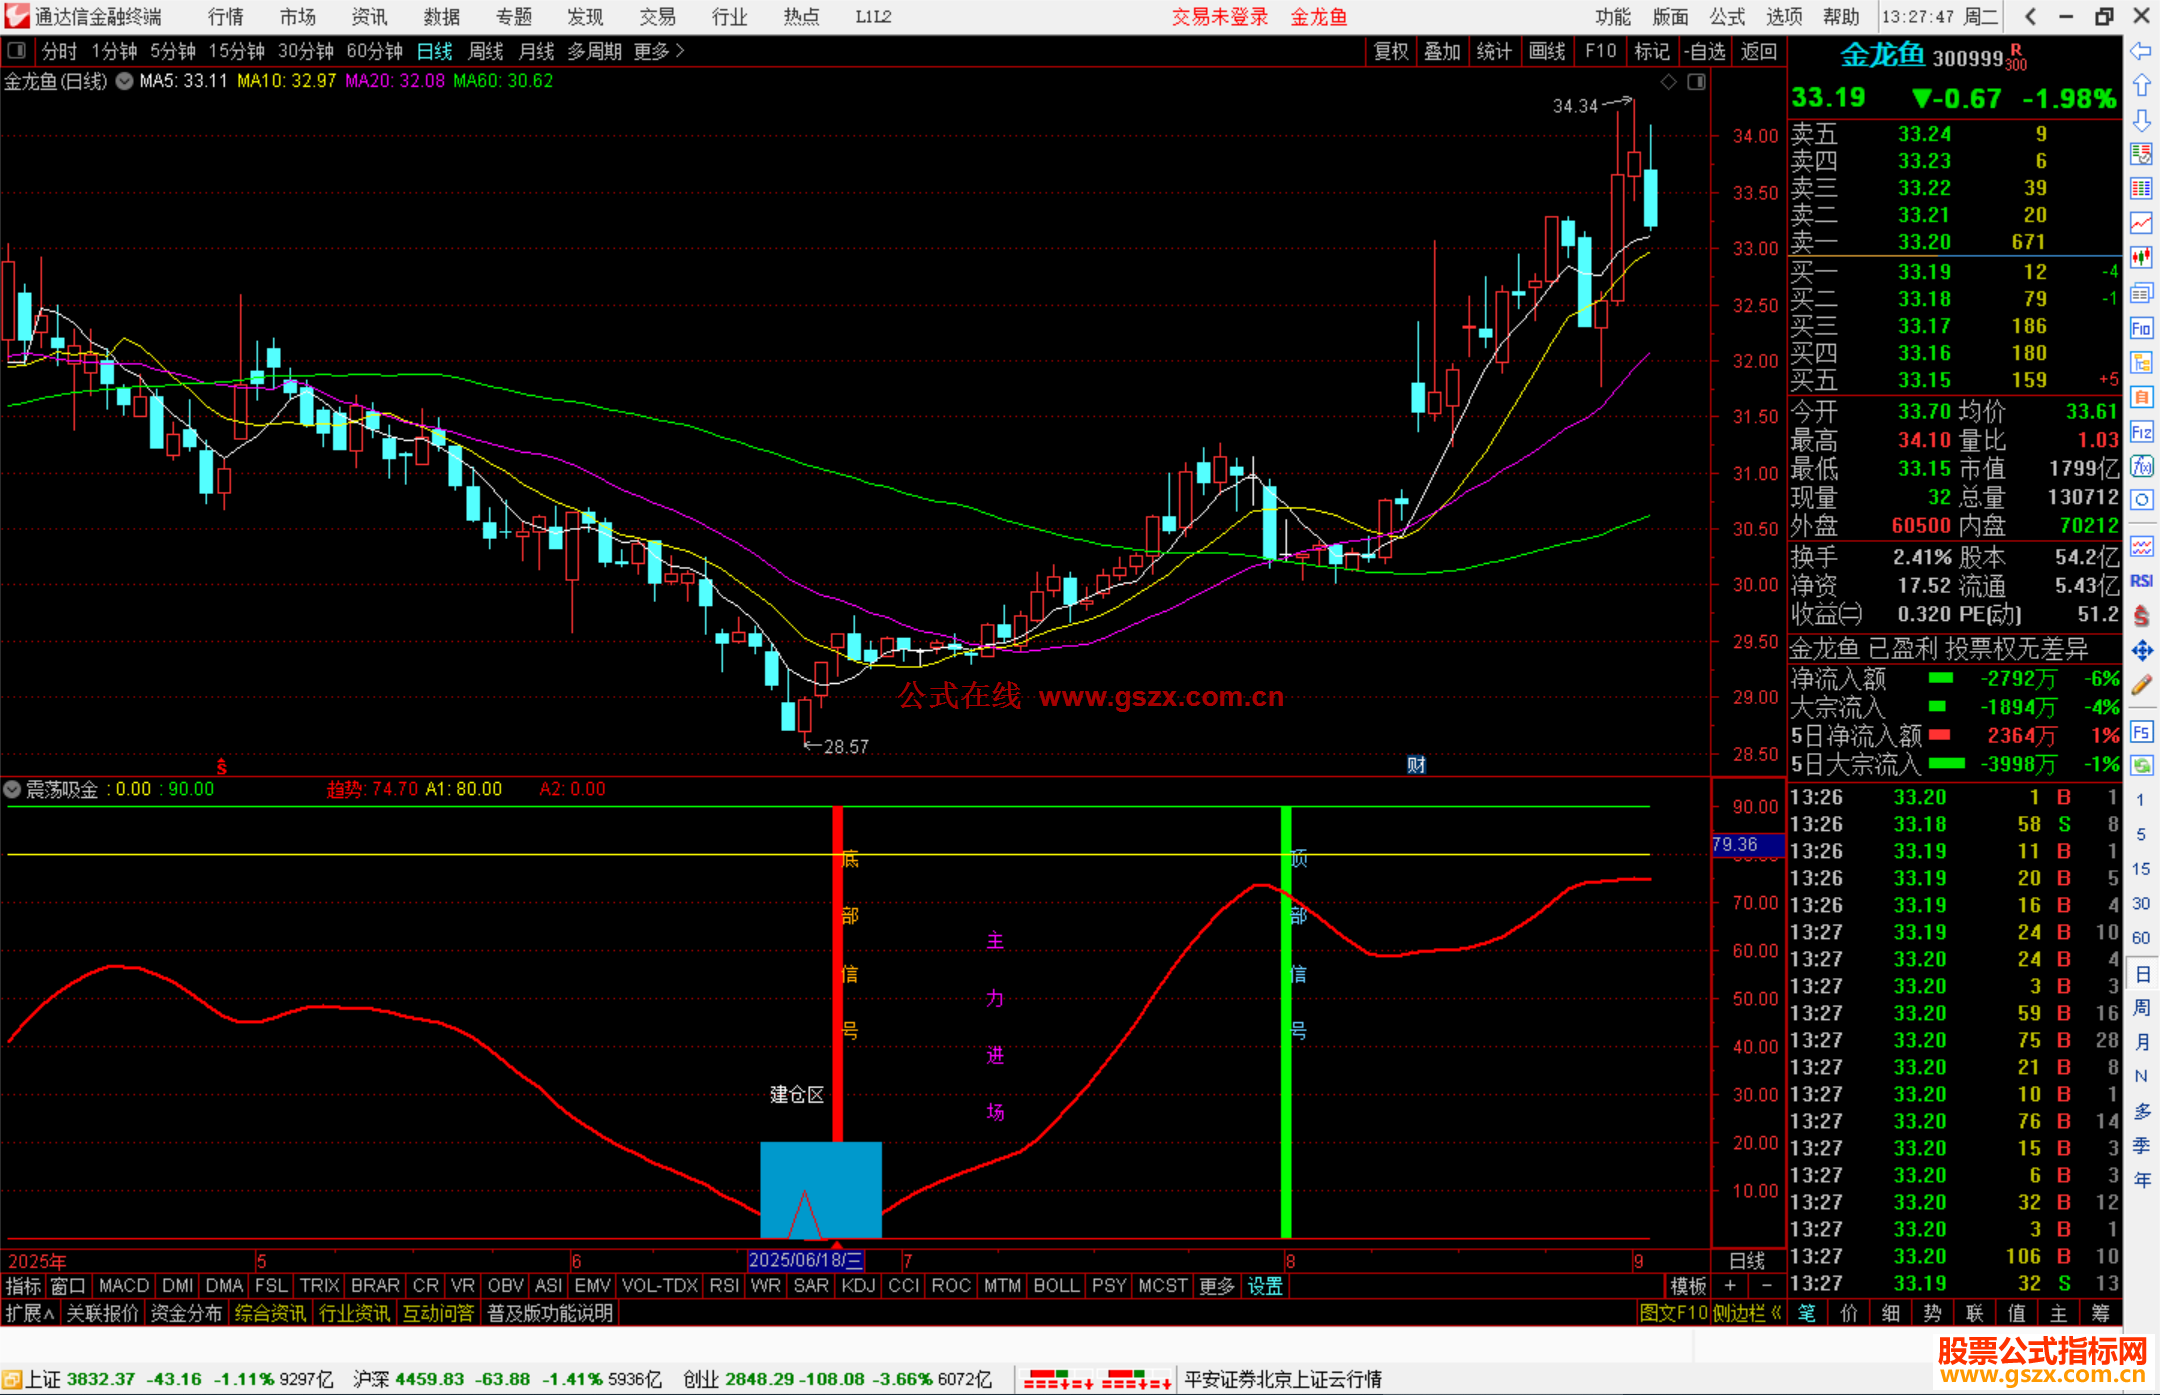This screenshot has height=1395, width=2160.
Task: Open the 市场 menu
Action: pyautogui.click(x=298, y=16)
